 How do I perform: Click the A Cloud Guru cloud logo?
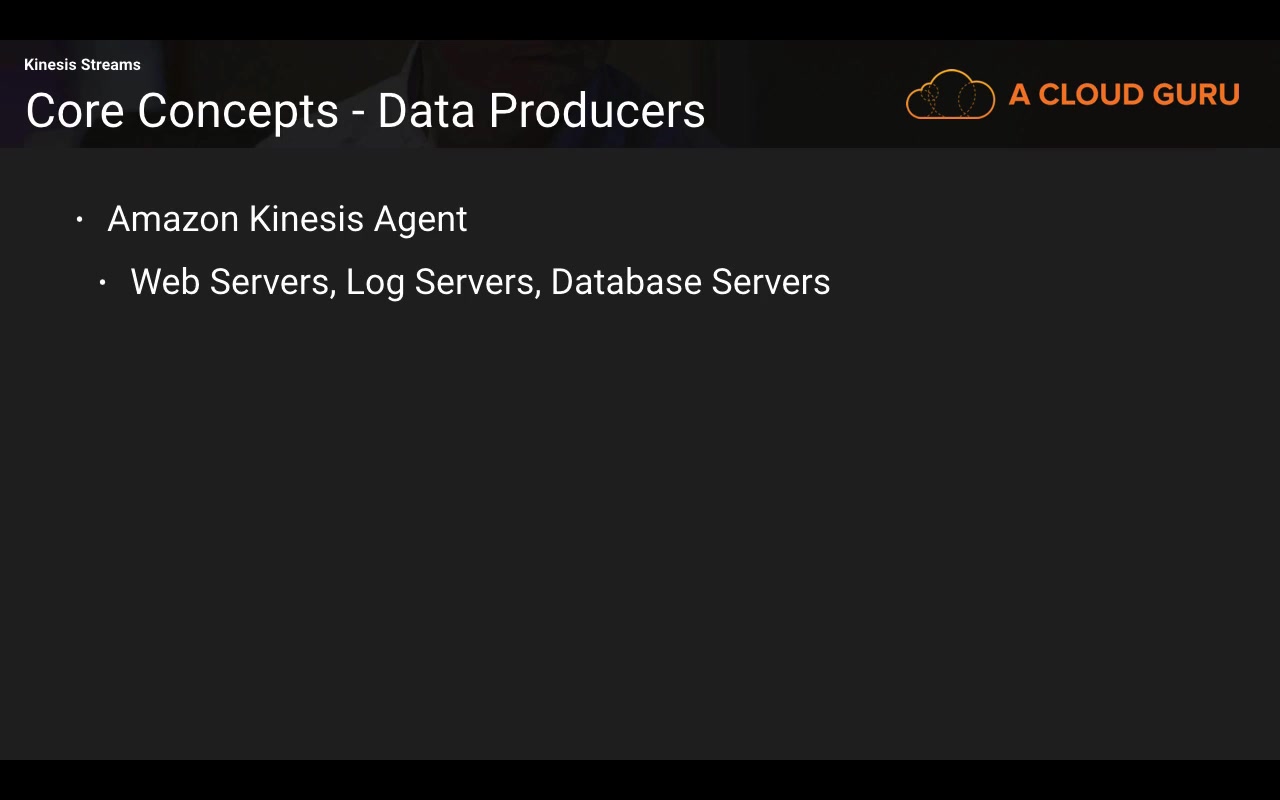click(x=950, y=95)
